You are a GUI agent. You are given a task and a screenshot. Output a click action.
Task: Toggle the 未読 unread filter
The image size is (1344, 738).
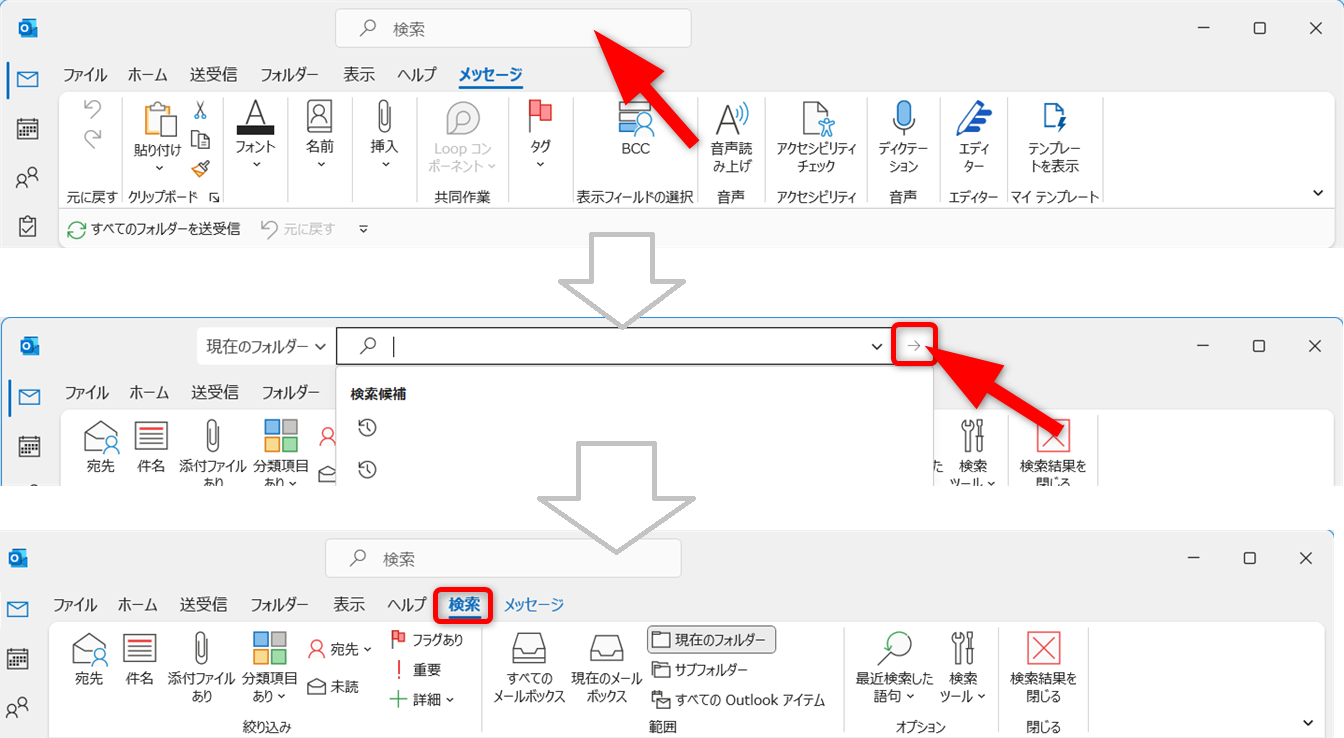[x=333, y=687]
